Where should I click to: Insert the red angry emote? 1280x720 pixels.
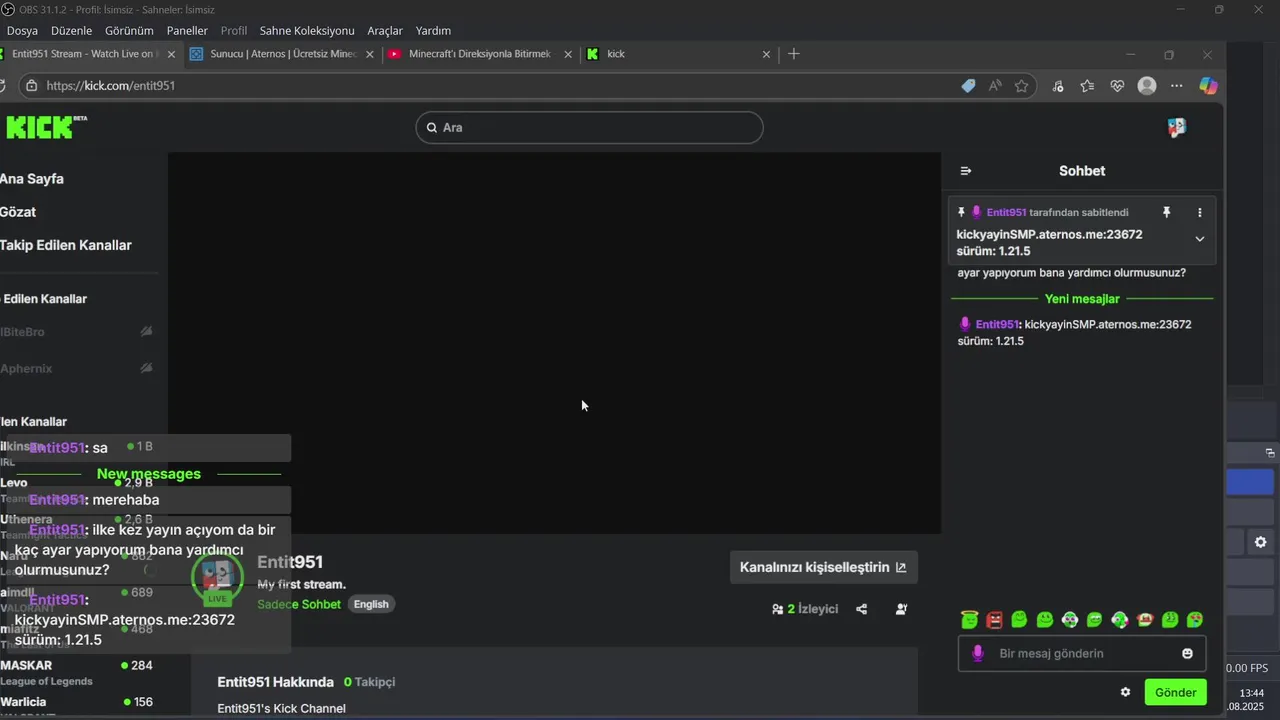tap(994, 620)
